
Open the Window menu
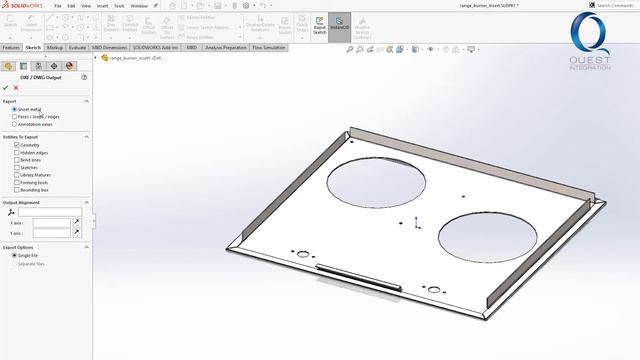click(139, 6)
